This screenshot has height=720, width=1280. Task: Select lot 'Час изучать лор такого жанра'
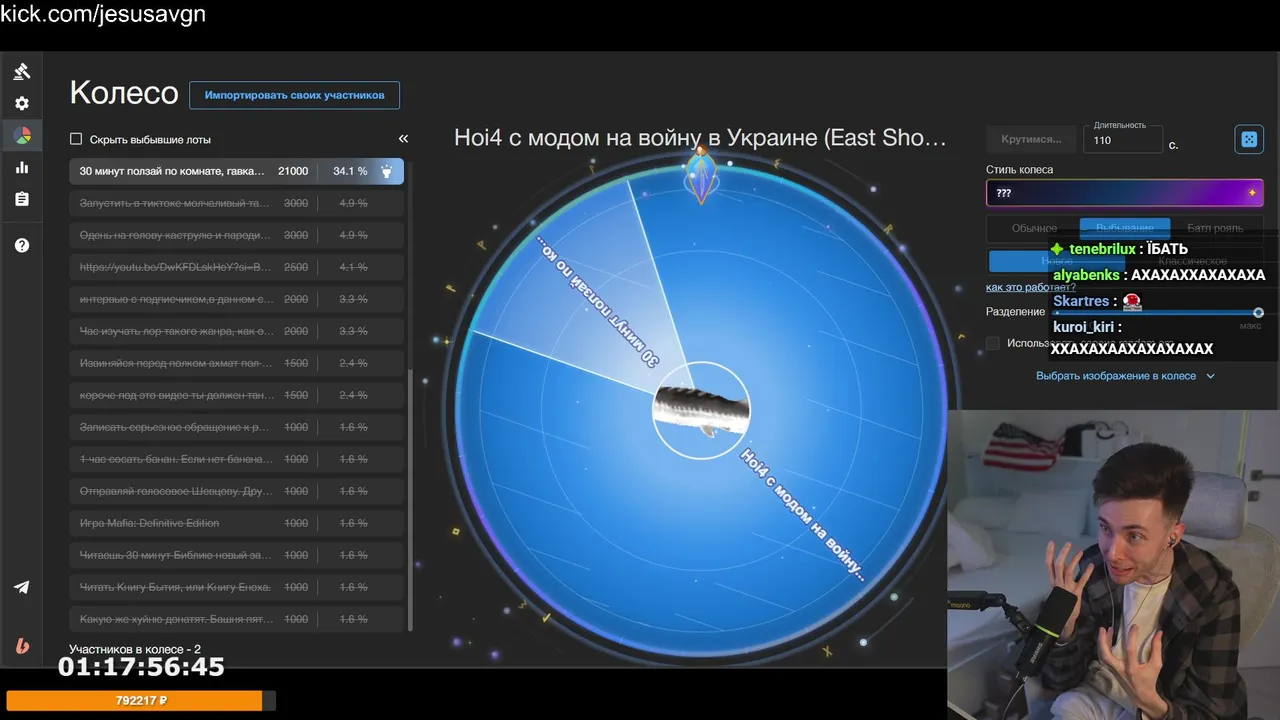point(237,331)
